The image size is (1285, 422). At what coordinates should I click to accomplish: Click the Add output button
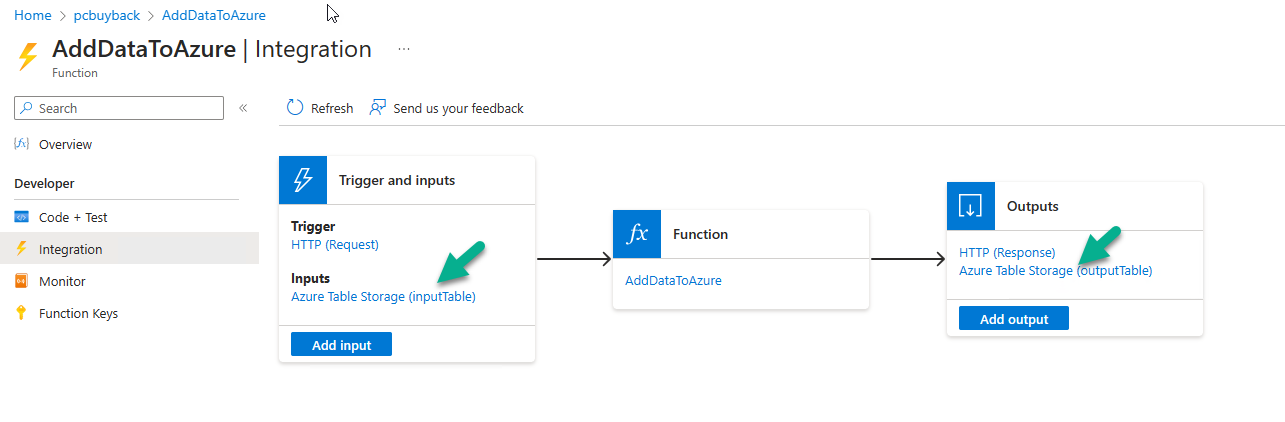pos(1014,319)
